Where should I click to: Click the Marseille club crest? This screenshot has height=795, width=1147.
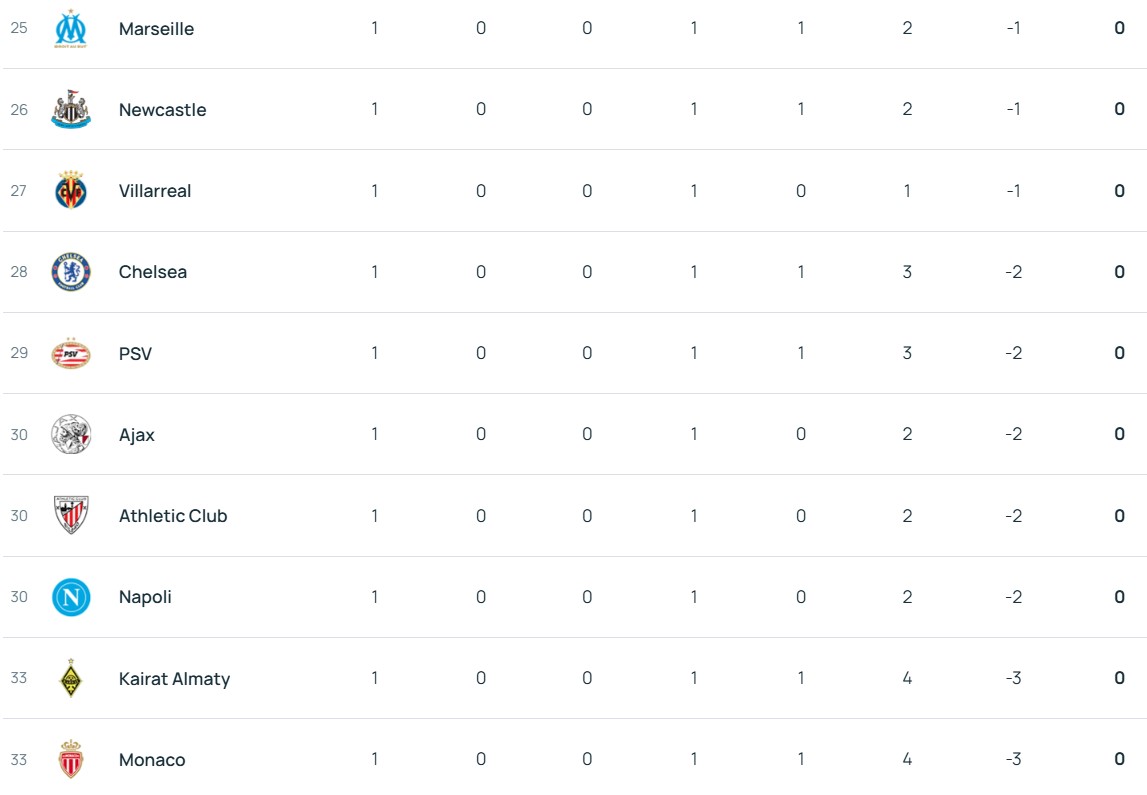coord(71,29)
